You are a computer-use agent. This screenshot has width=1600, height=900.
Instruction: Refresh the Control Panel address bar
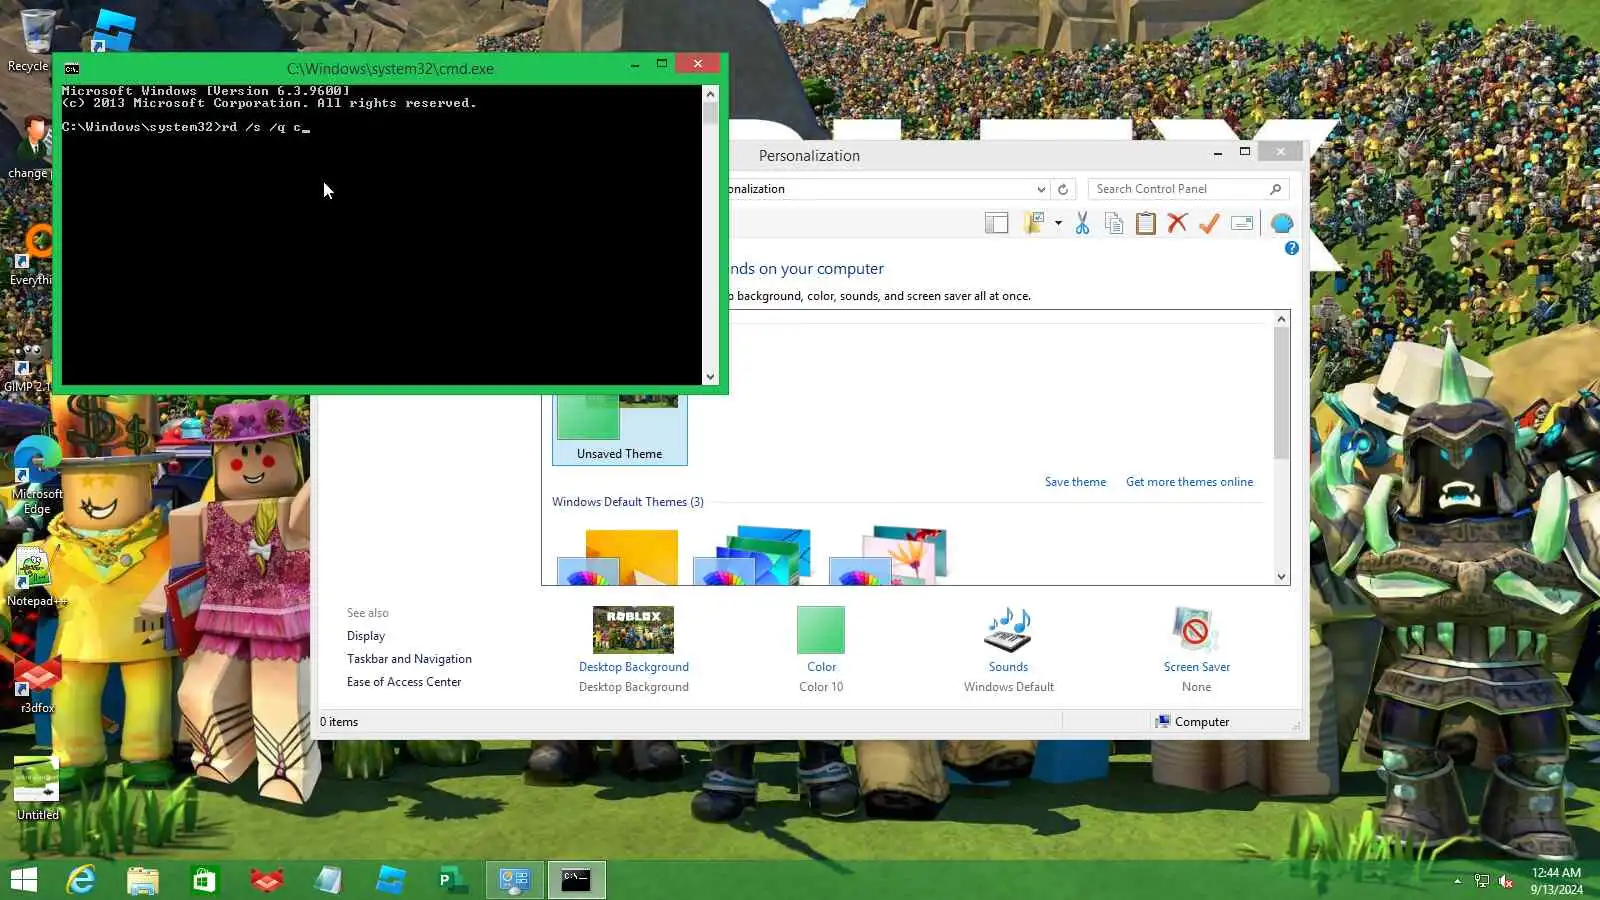(1063, 189)
